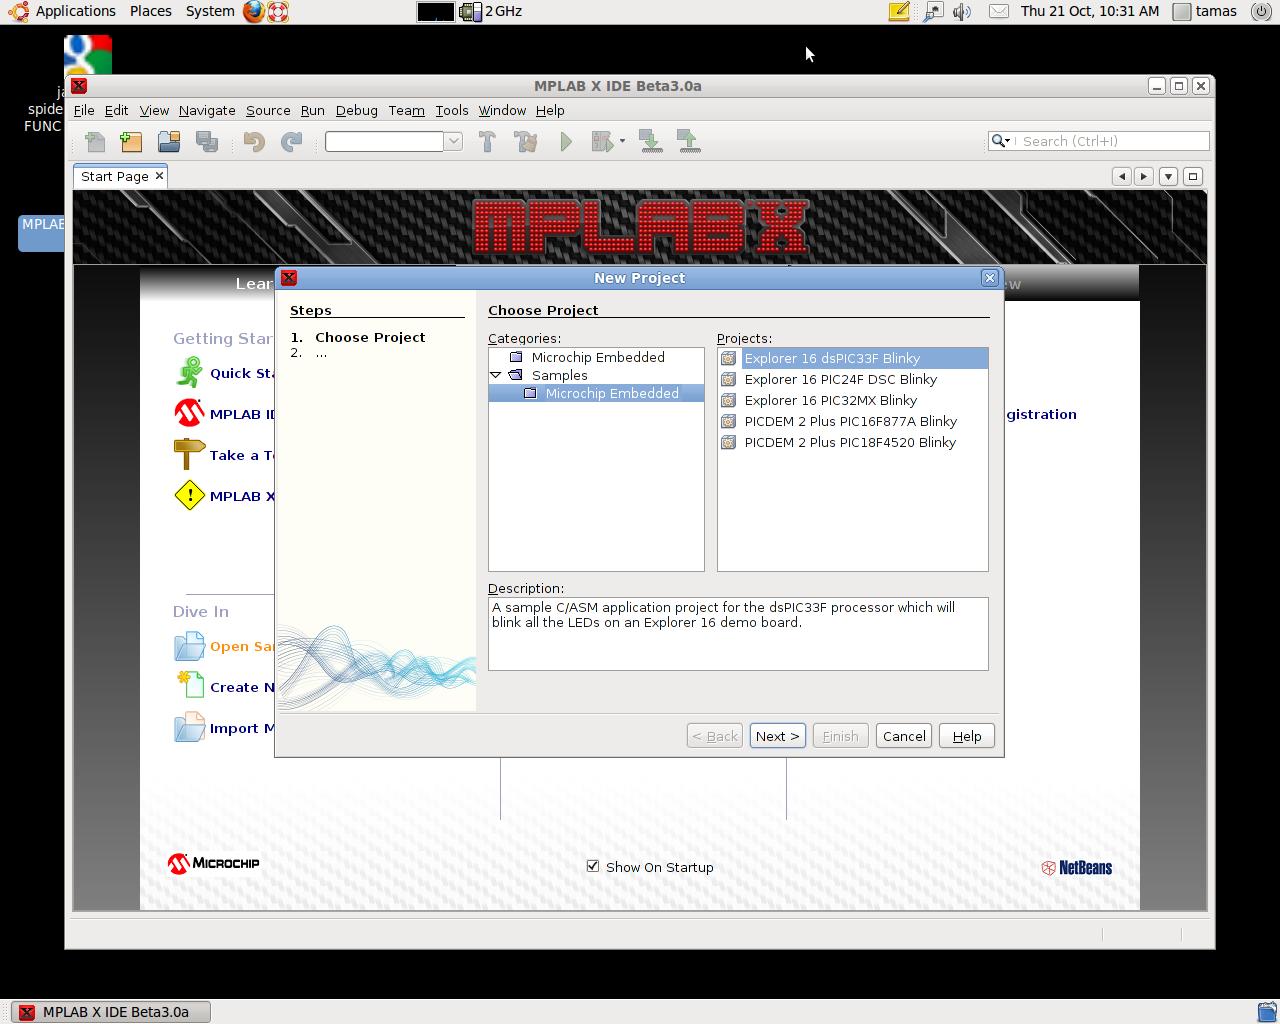Click the Help button in dialog
Image resolution: width=1280 pixels, height=1024 pixels.
(967, 736)
